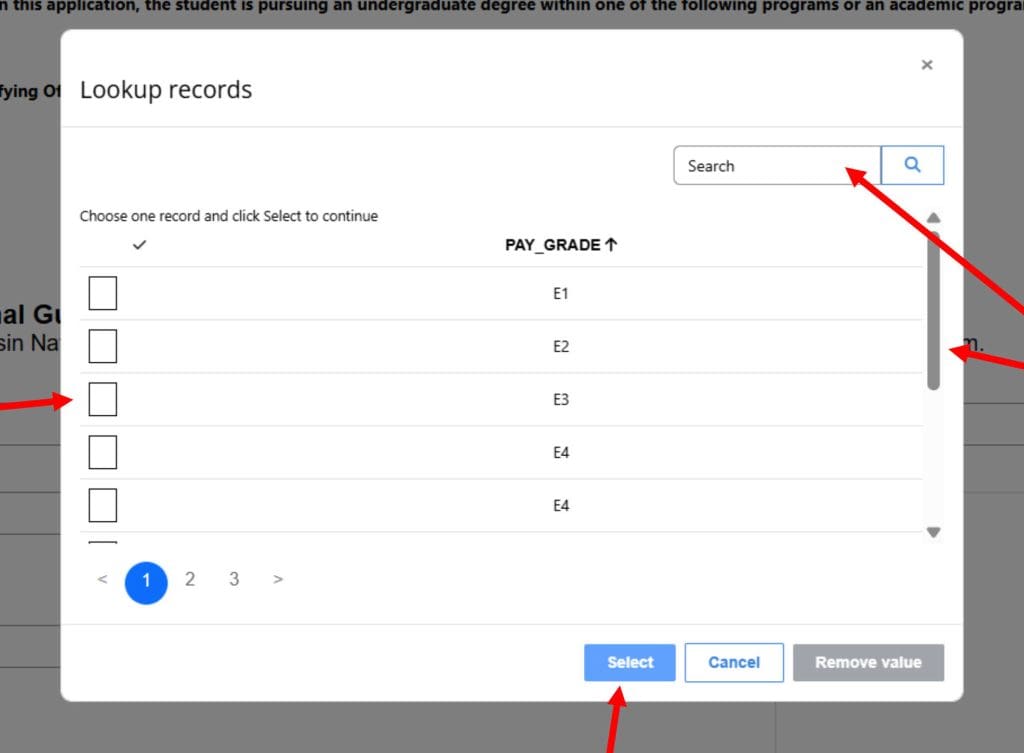Click the scrollbar up arrow

pyautogui.click(x=932, y=217)
